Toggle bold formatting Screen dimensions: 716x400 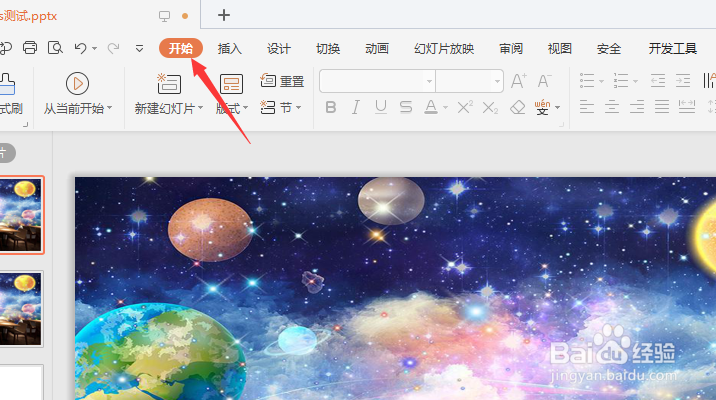click(331, 108)
